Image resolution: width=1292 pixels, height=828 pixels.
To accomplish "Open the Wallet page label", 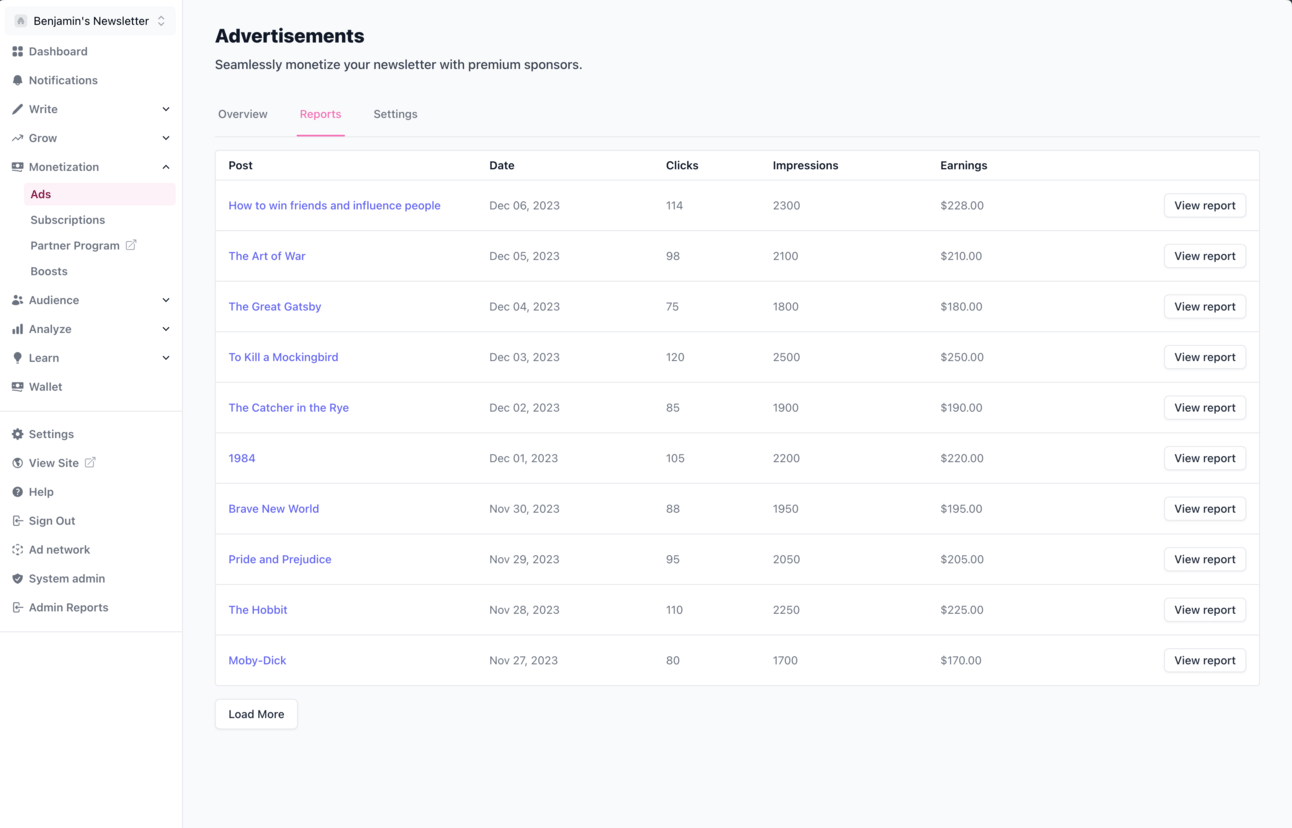I will click(45, 387).
